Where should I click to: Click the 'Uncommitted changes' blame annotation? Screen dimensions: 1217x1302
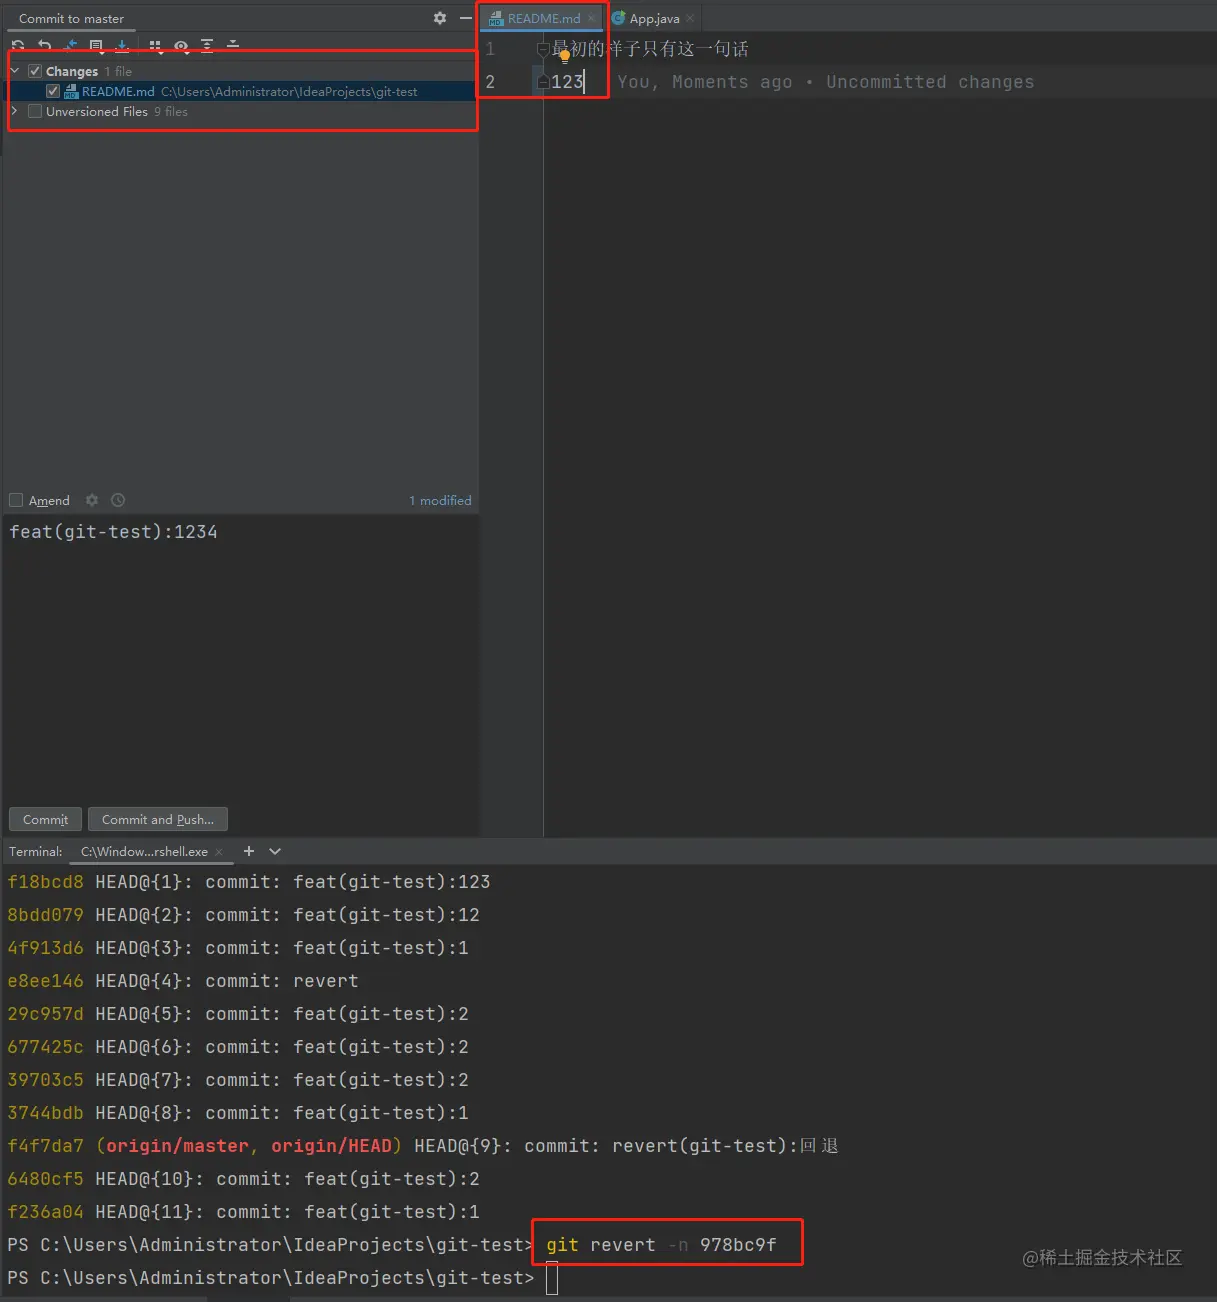pyautogui.click(x=930, y=82)
